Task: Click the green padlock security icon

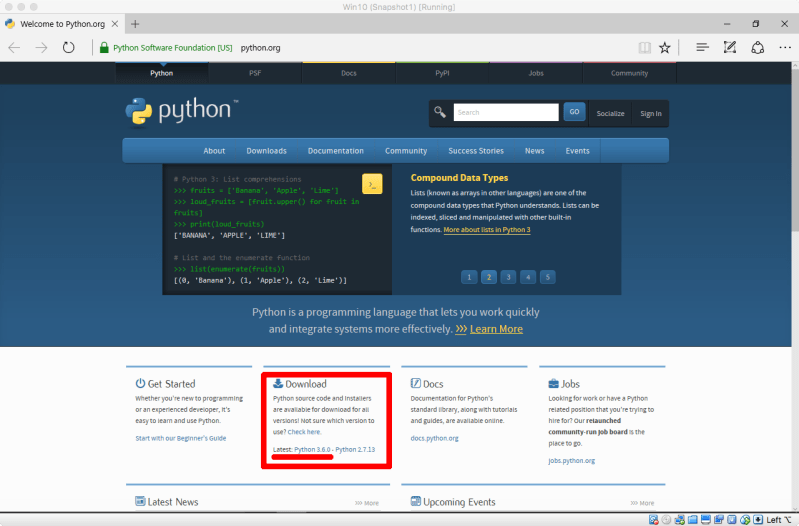Action: [104, 48]
